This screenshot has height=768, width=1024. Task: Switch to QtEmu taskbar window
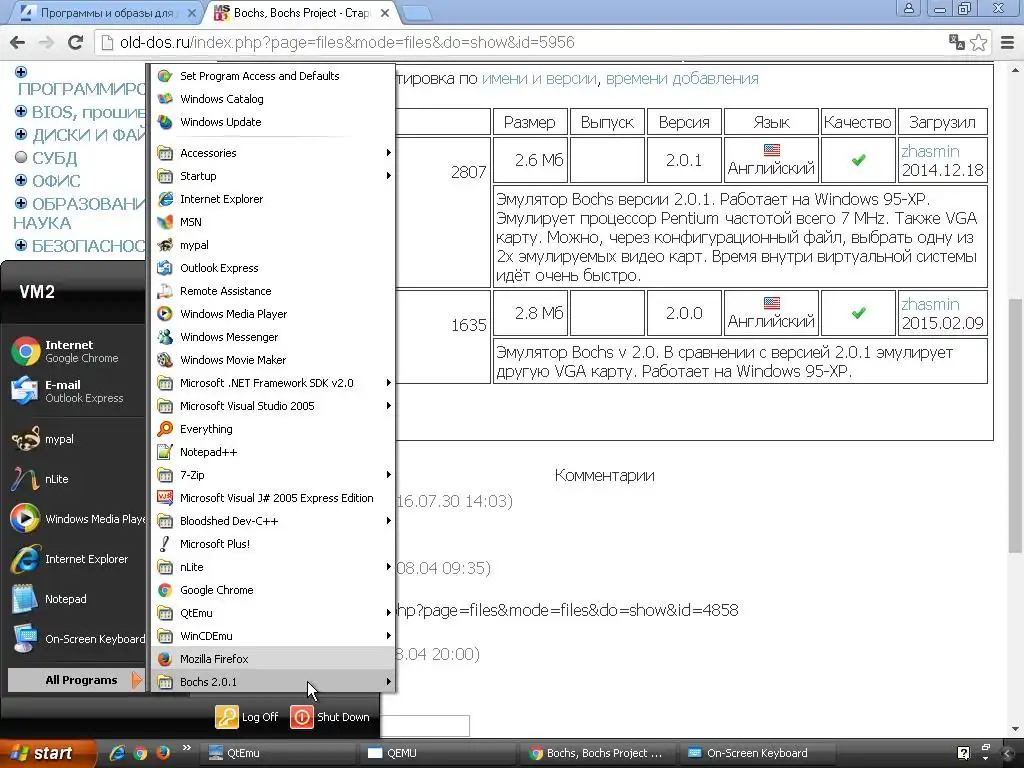tap(278, 753)
